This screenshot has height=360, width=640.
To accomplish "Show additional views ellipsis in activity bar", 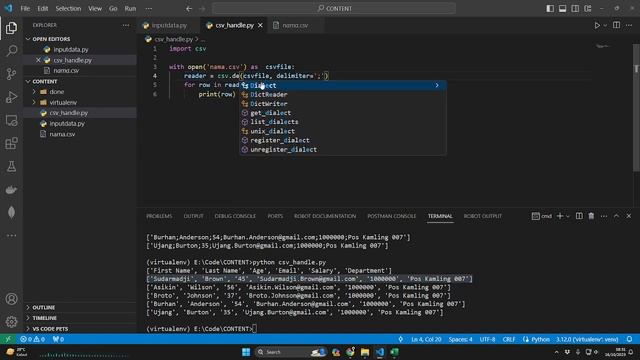I will coord(11,236).
